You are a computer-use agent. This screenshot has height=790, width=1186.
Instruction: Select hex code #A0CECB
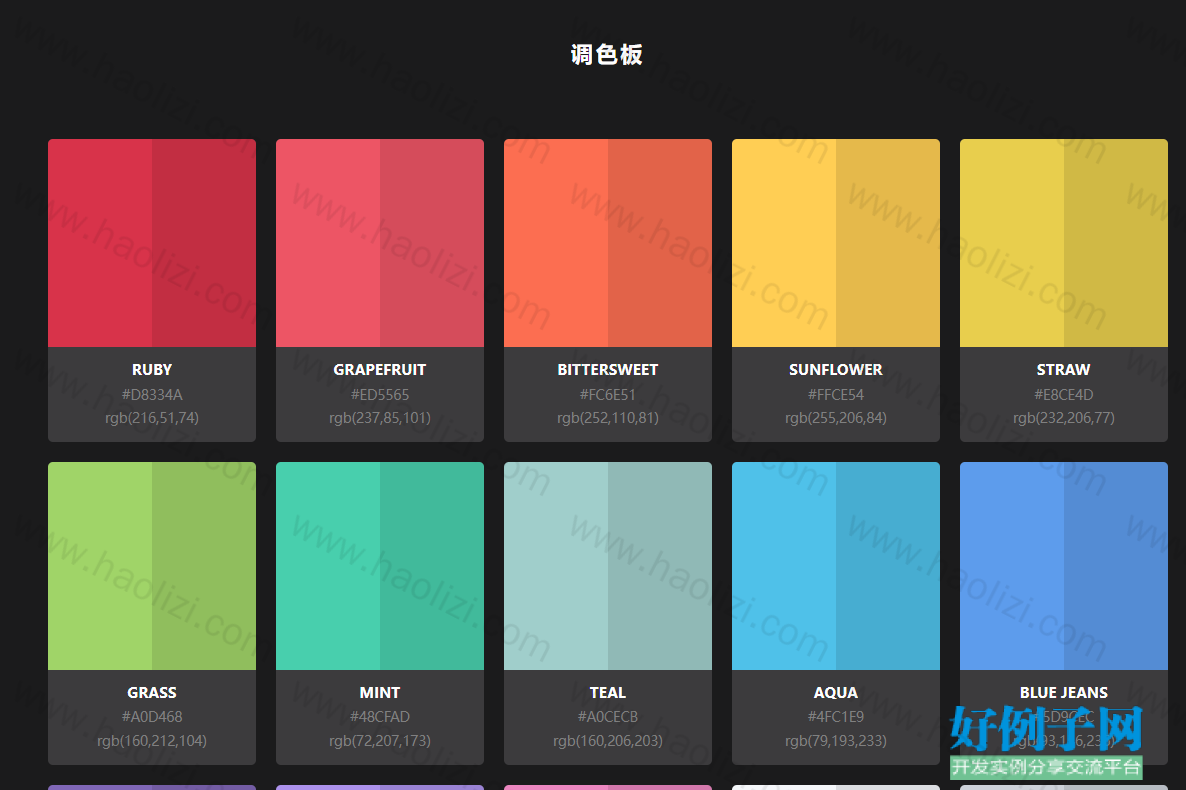[608, 717]
